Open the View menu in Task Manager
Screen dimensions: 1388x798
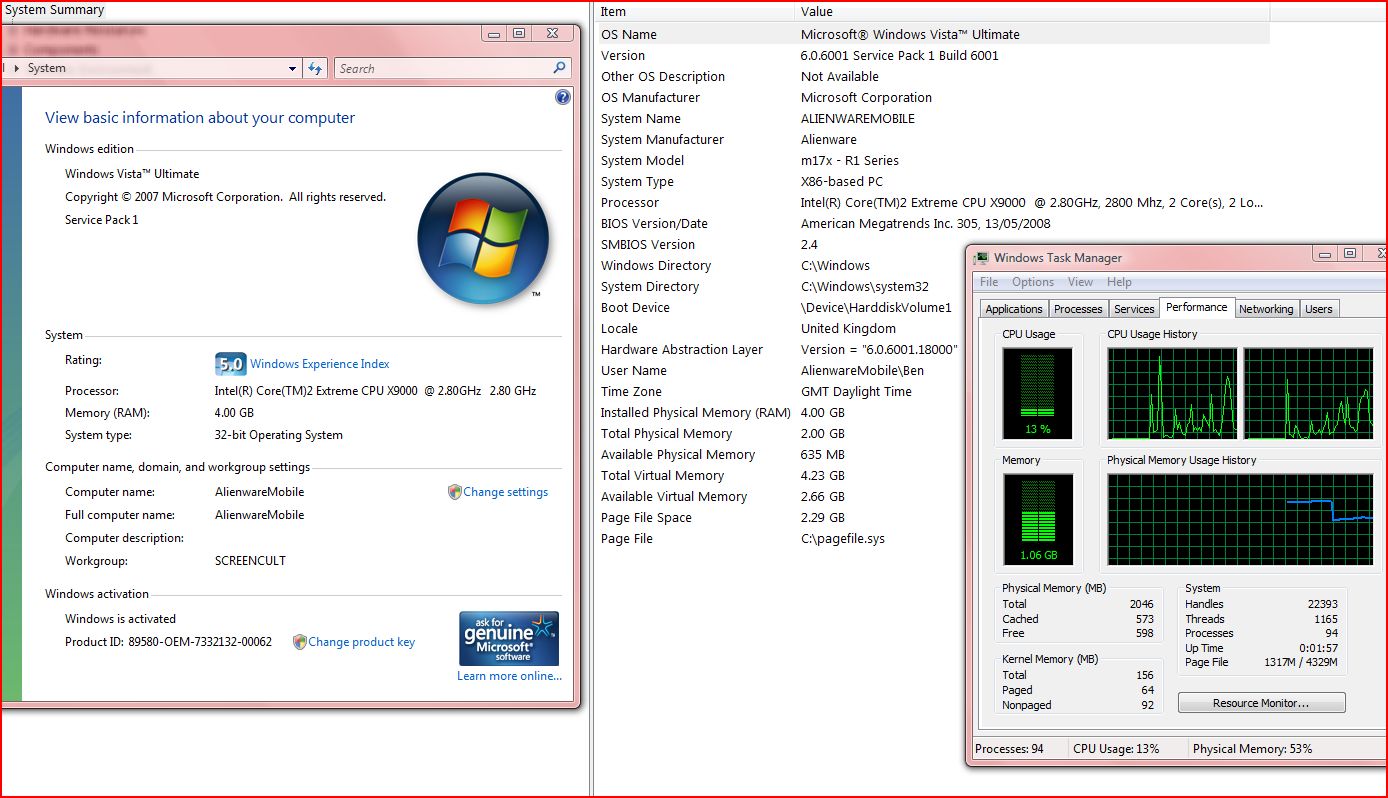tap(1081, 282)
